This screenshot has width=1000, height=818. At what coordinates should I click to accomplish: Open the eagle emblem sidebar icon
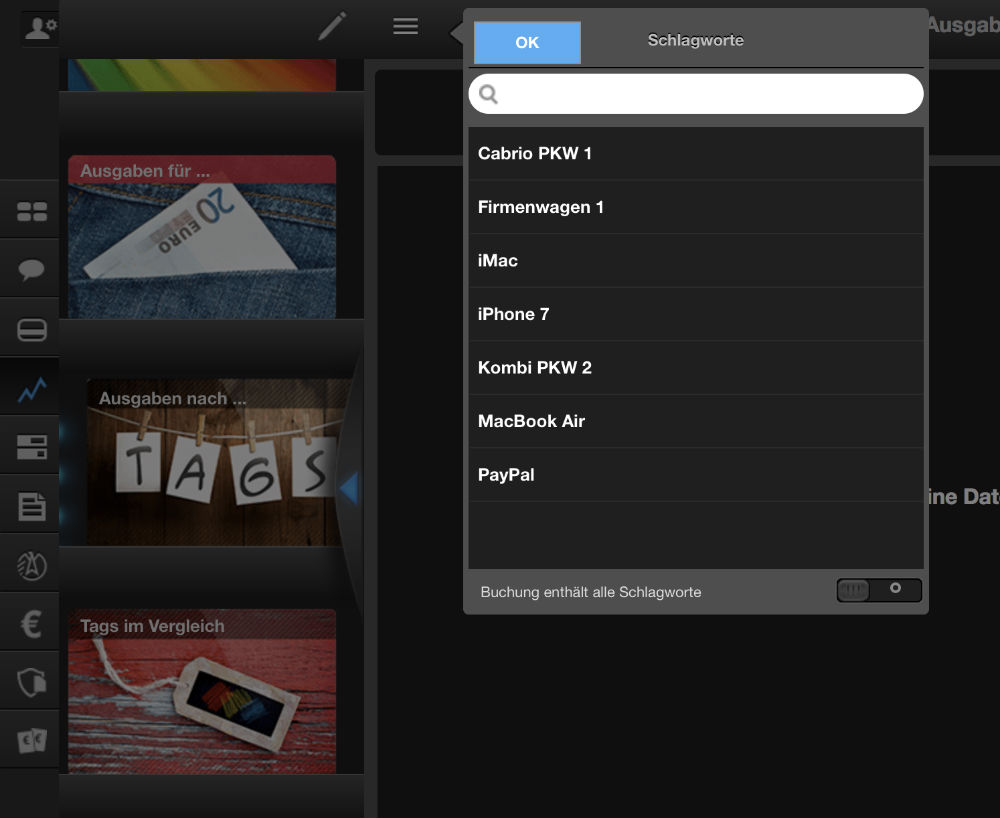32,565
